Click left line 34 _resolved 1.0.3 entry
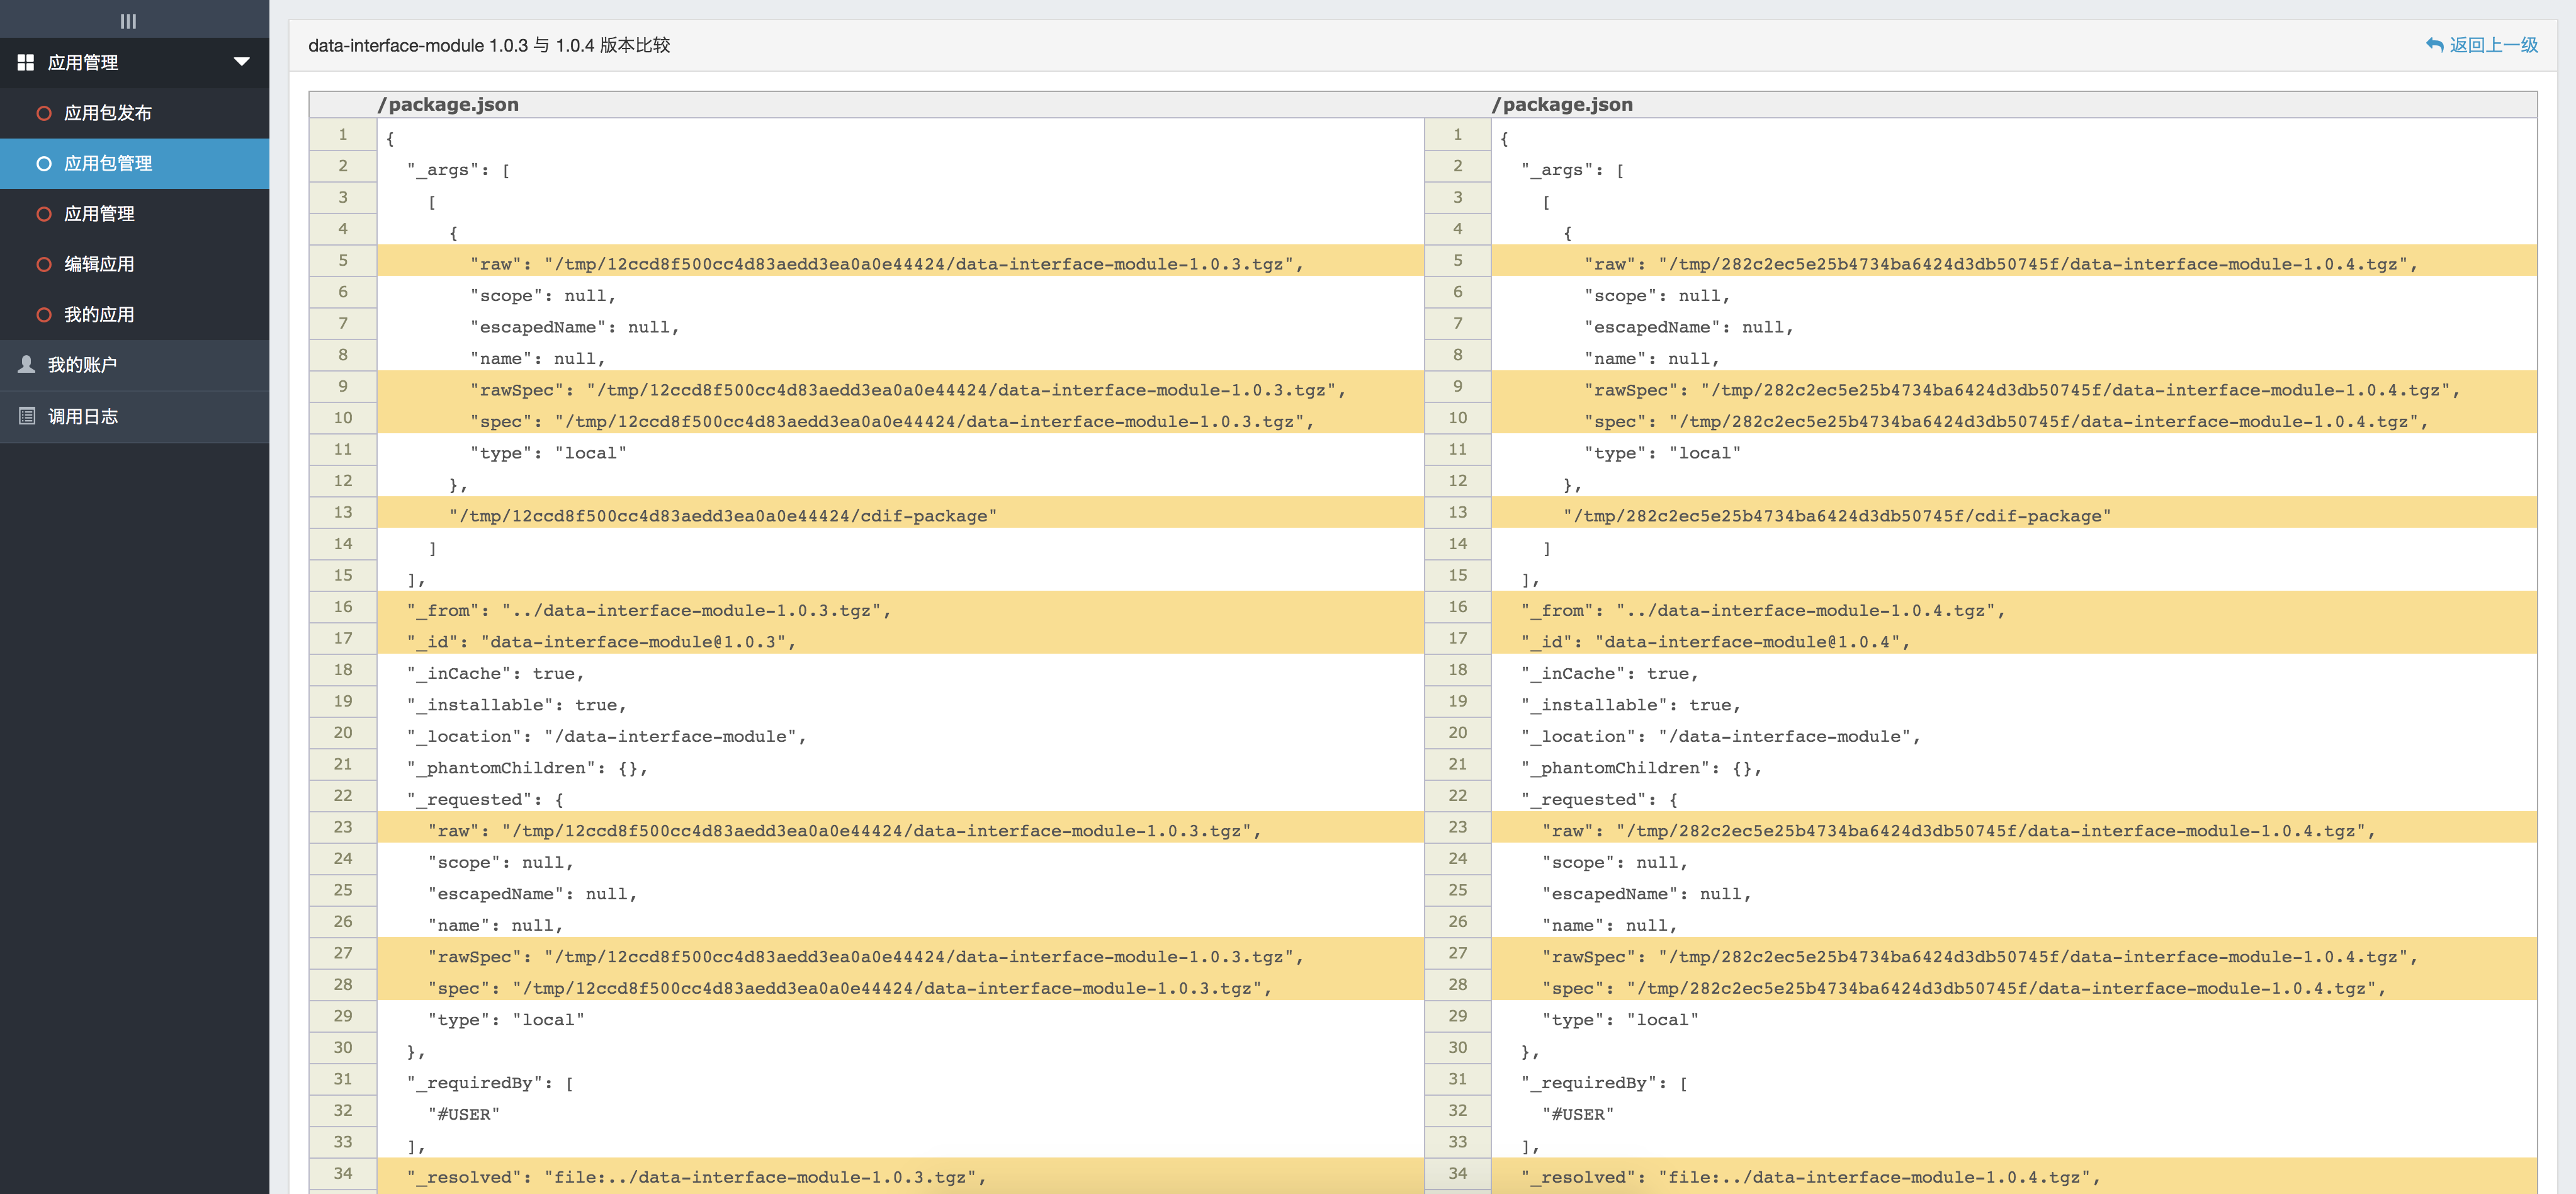Viewport: 2576px width, 1194px height. (x=697, y=1177)
